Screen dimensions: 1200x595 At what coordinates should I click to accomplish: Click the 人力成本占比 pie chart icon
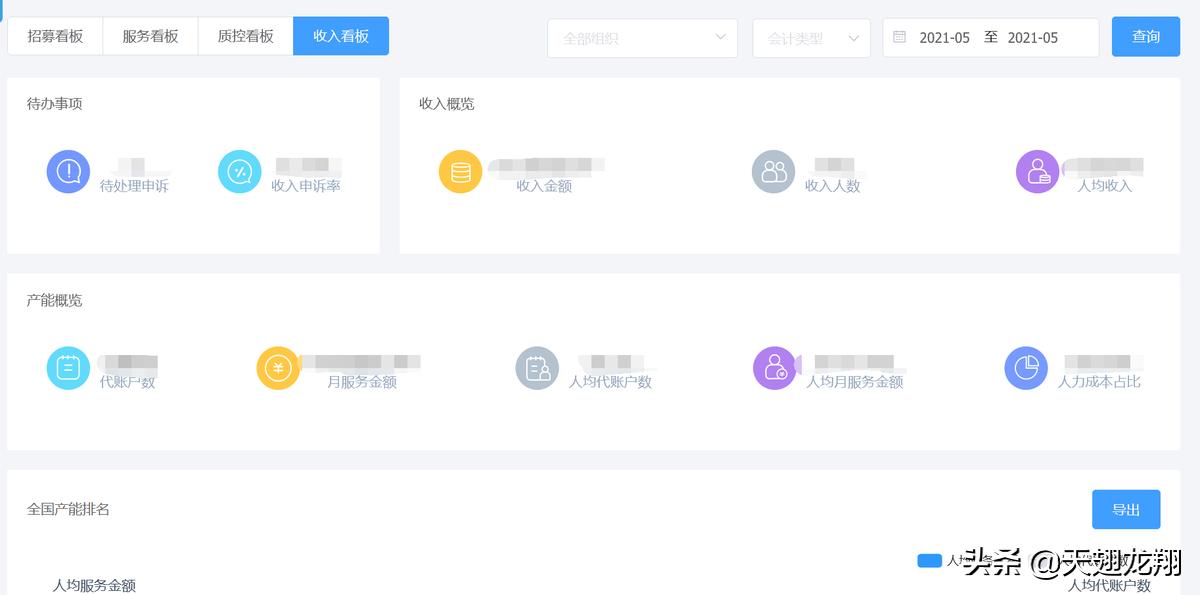click(1026, 367)
